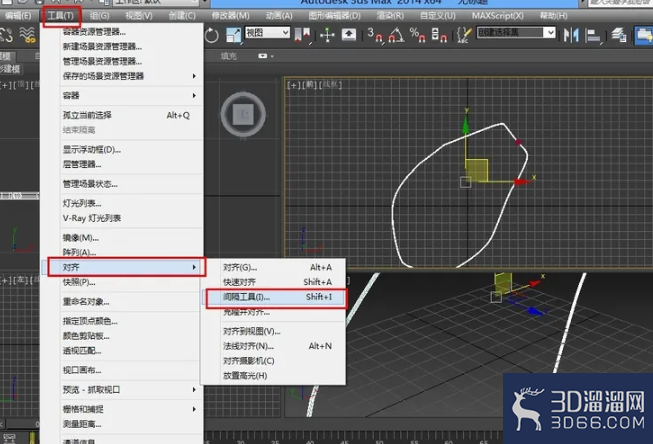The width and height of the screenshot is (653, 444).
Task: Toggle 3D Snaps magnet icon
Action: click(x=375, y=35)
